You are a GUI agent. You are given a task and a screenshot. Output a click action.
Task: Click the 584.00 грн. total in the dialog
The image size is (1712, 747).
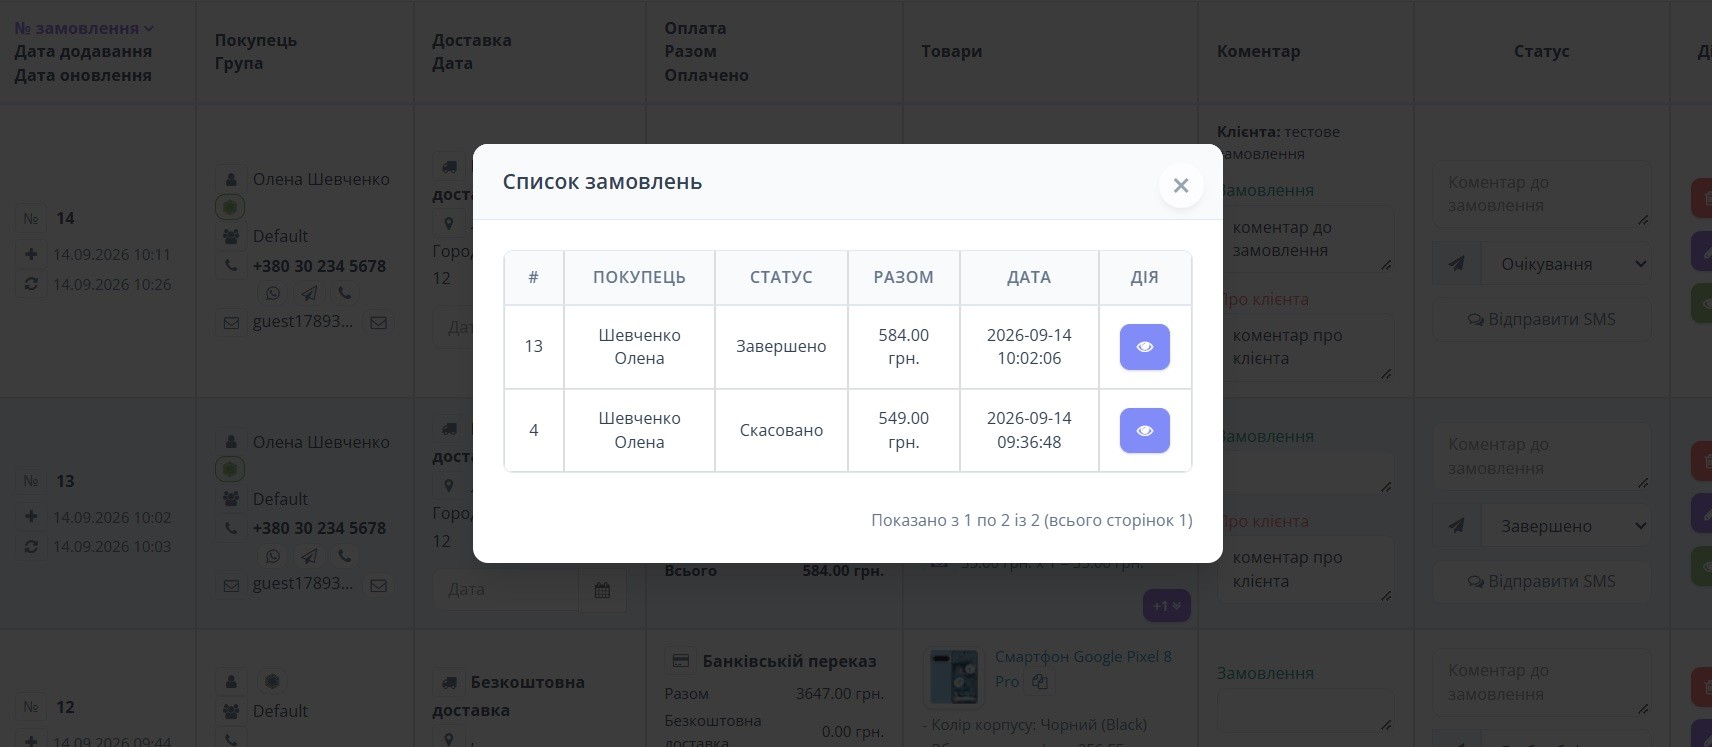tap(904, 347)
